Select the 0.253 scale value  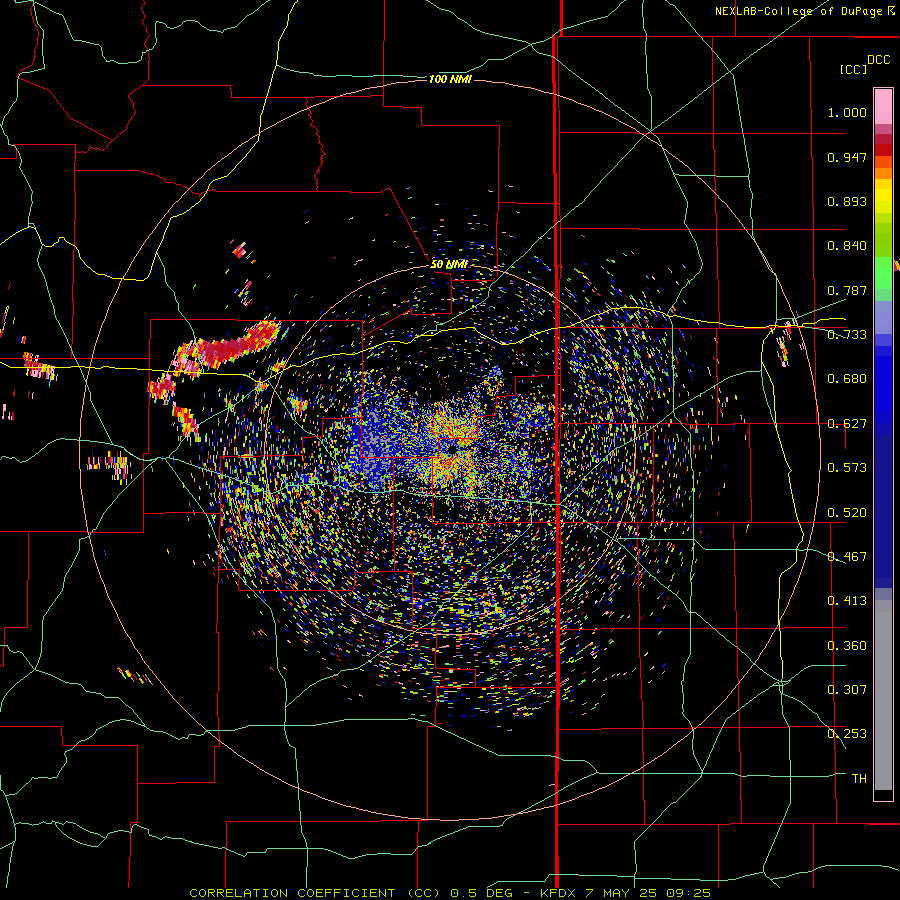(847, 734)
